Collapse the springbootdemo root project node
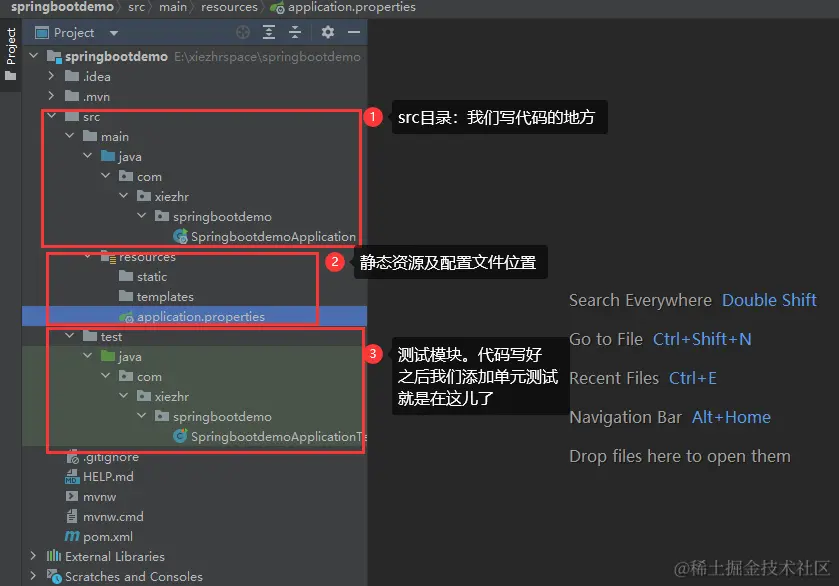 (34, 55)
